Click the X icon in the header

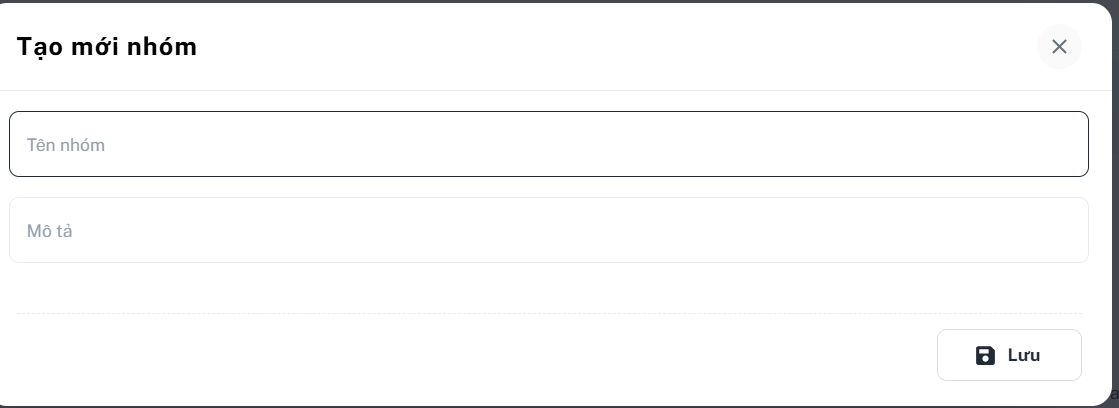[x=1059, y=47]
